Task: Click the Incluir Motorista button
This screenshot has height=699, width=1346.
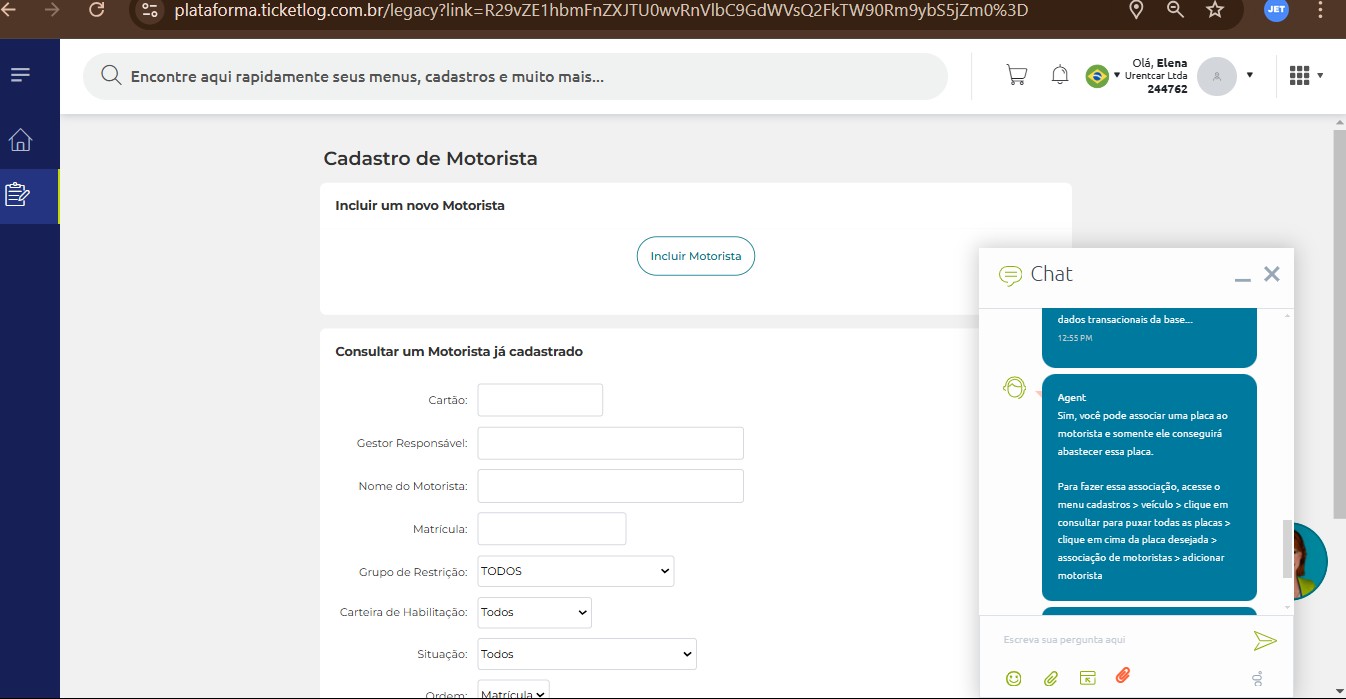Action: pyautogui.click(x=696, y=256)
